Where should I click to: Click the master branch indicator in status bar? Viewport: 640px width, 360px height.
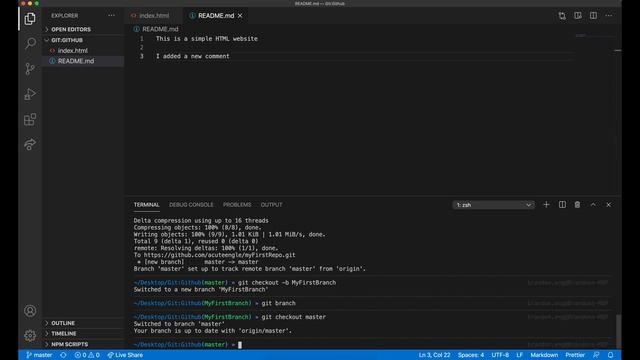tap(39, 355)
